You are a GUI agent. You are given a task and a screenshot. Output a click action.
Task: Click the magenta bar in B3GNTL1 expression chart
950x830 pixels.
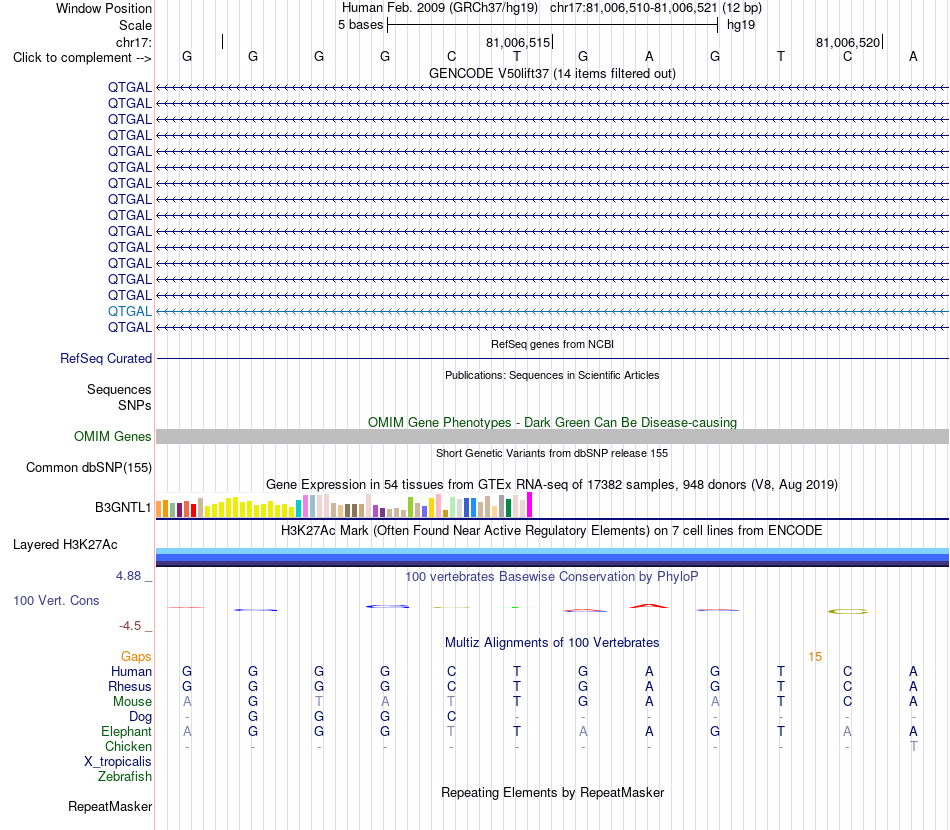tap(530, 505)
